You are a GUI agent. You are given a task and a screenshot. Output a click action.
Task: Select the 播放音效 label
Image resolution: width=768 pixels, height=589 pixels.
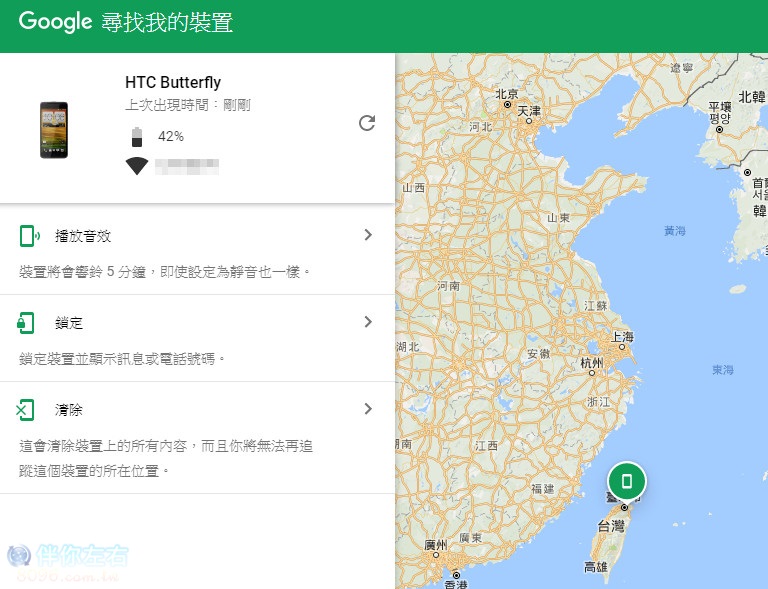click(x=83, y=236)
